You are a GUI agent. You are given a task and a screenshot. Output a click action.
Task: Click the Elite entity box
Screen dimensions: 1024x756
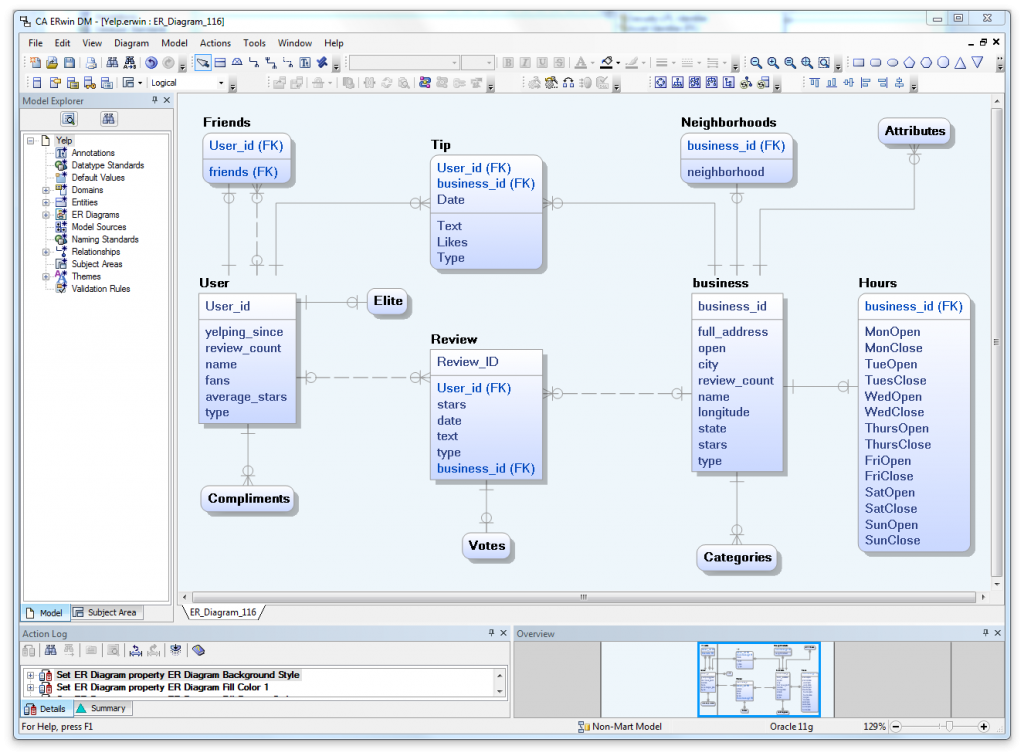pyautogui.click(x=388, y=301)
